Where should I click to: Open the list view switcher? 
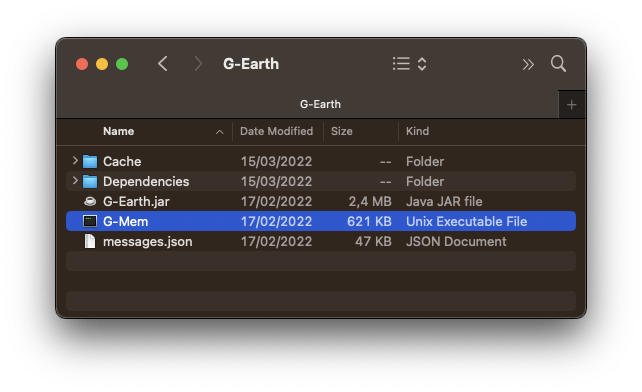(x=409, y=64)
